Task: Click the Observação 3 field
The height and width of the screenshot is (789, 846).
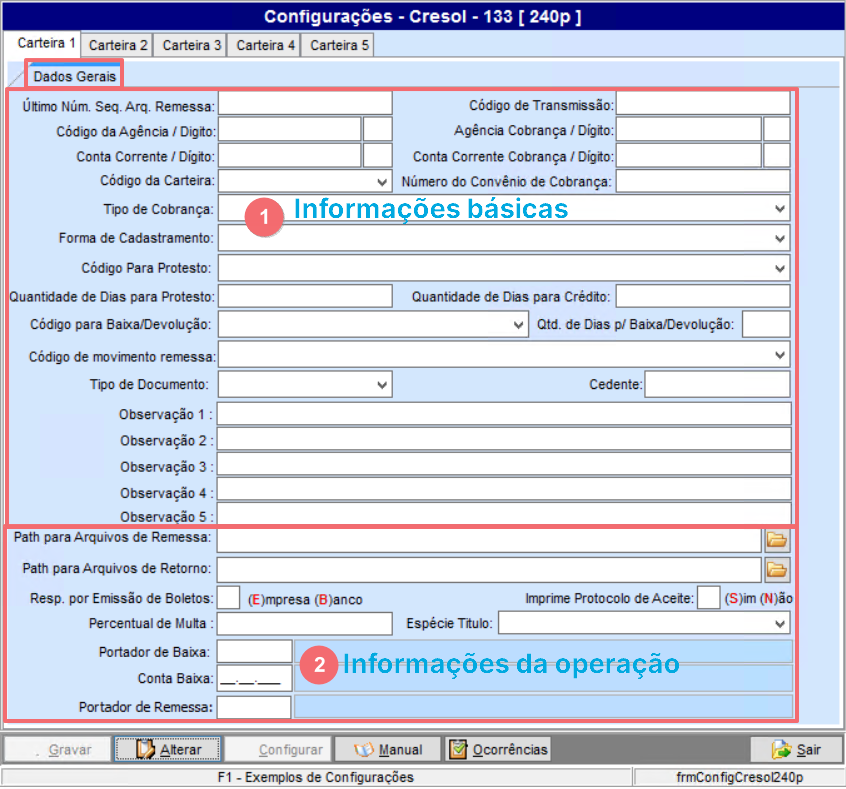Action: click(504, 464)
